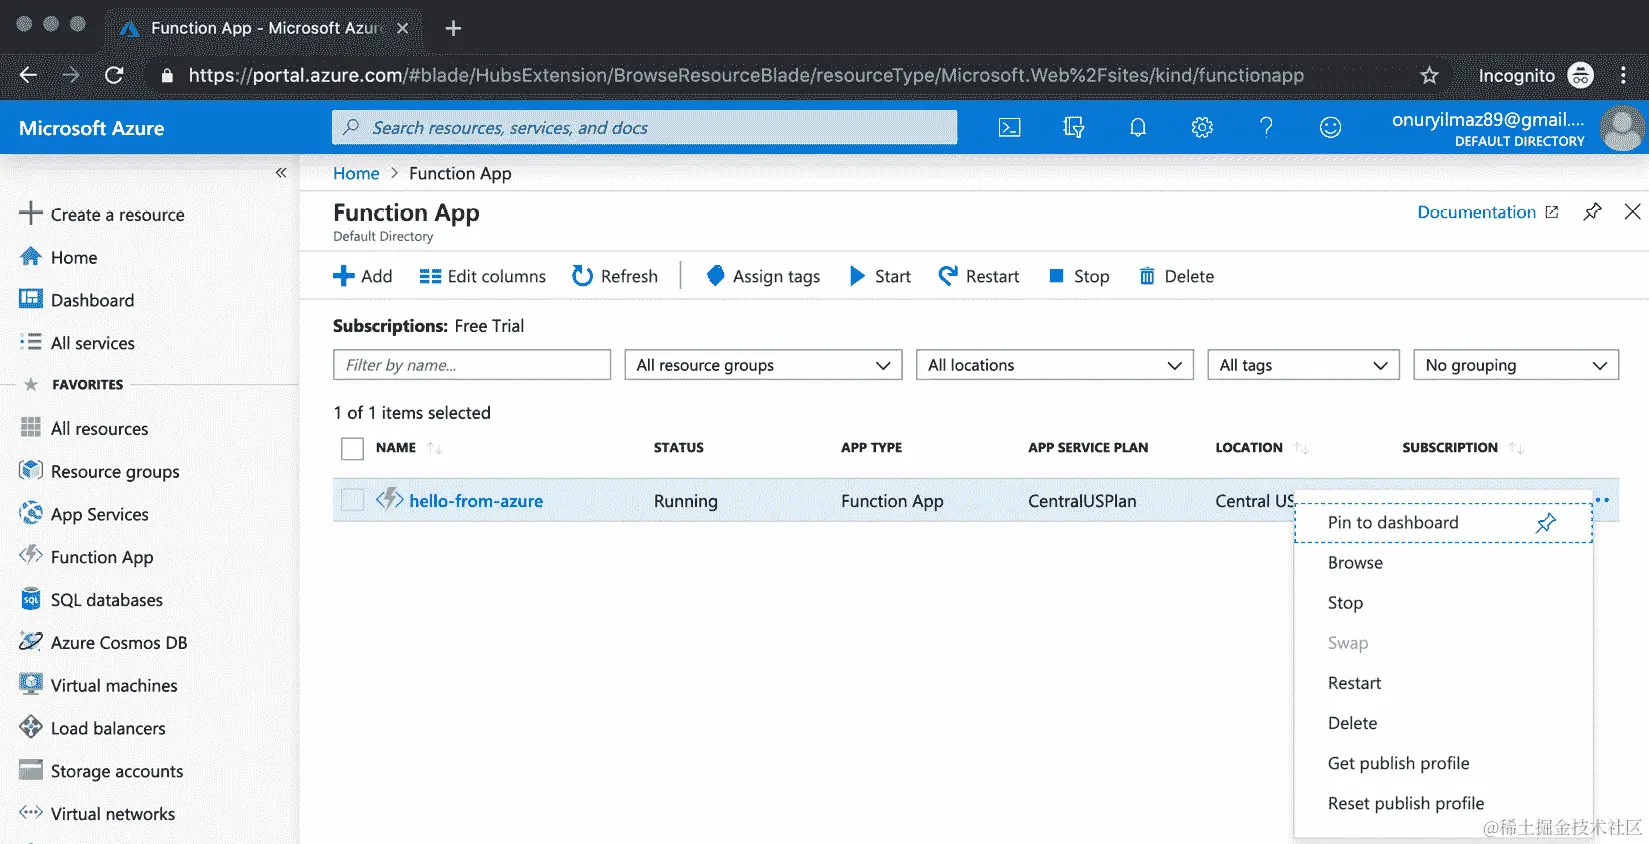Open the help question mark
Screen dimensions: 1649x844
(x=1266, y=127)
